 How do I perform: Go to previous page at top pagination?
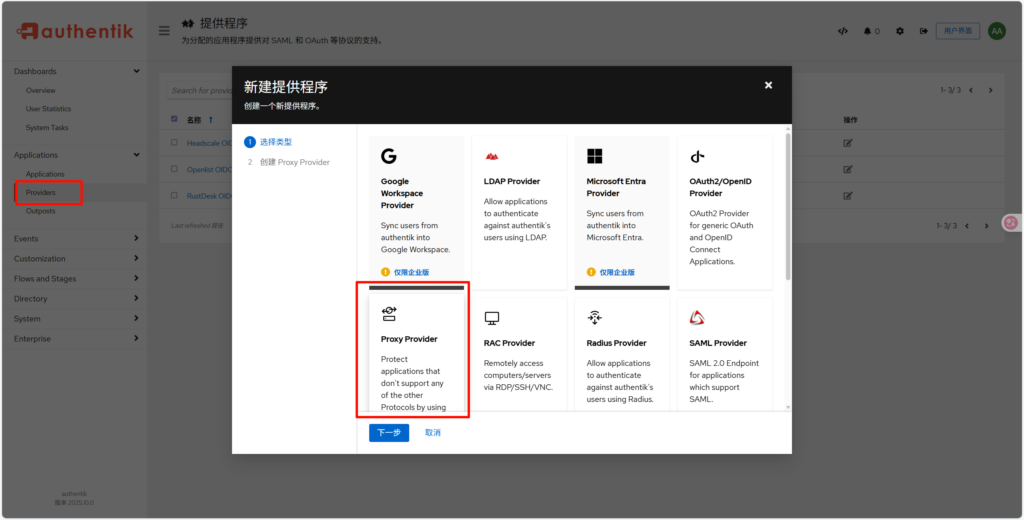pos(971,90)
